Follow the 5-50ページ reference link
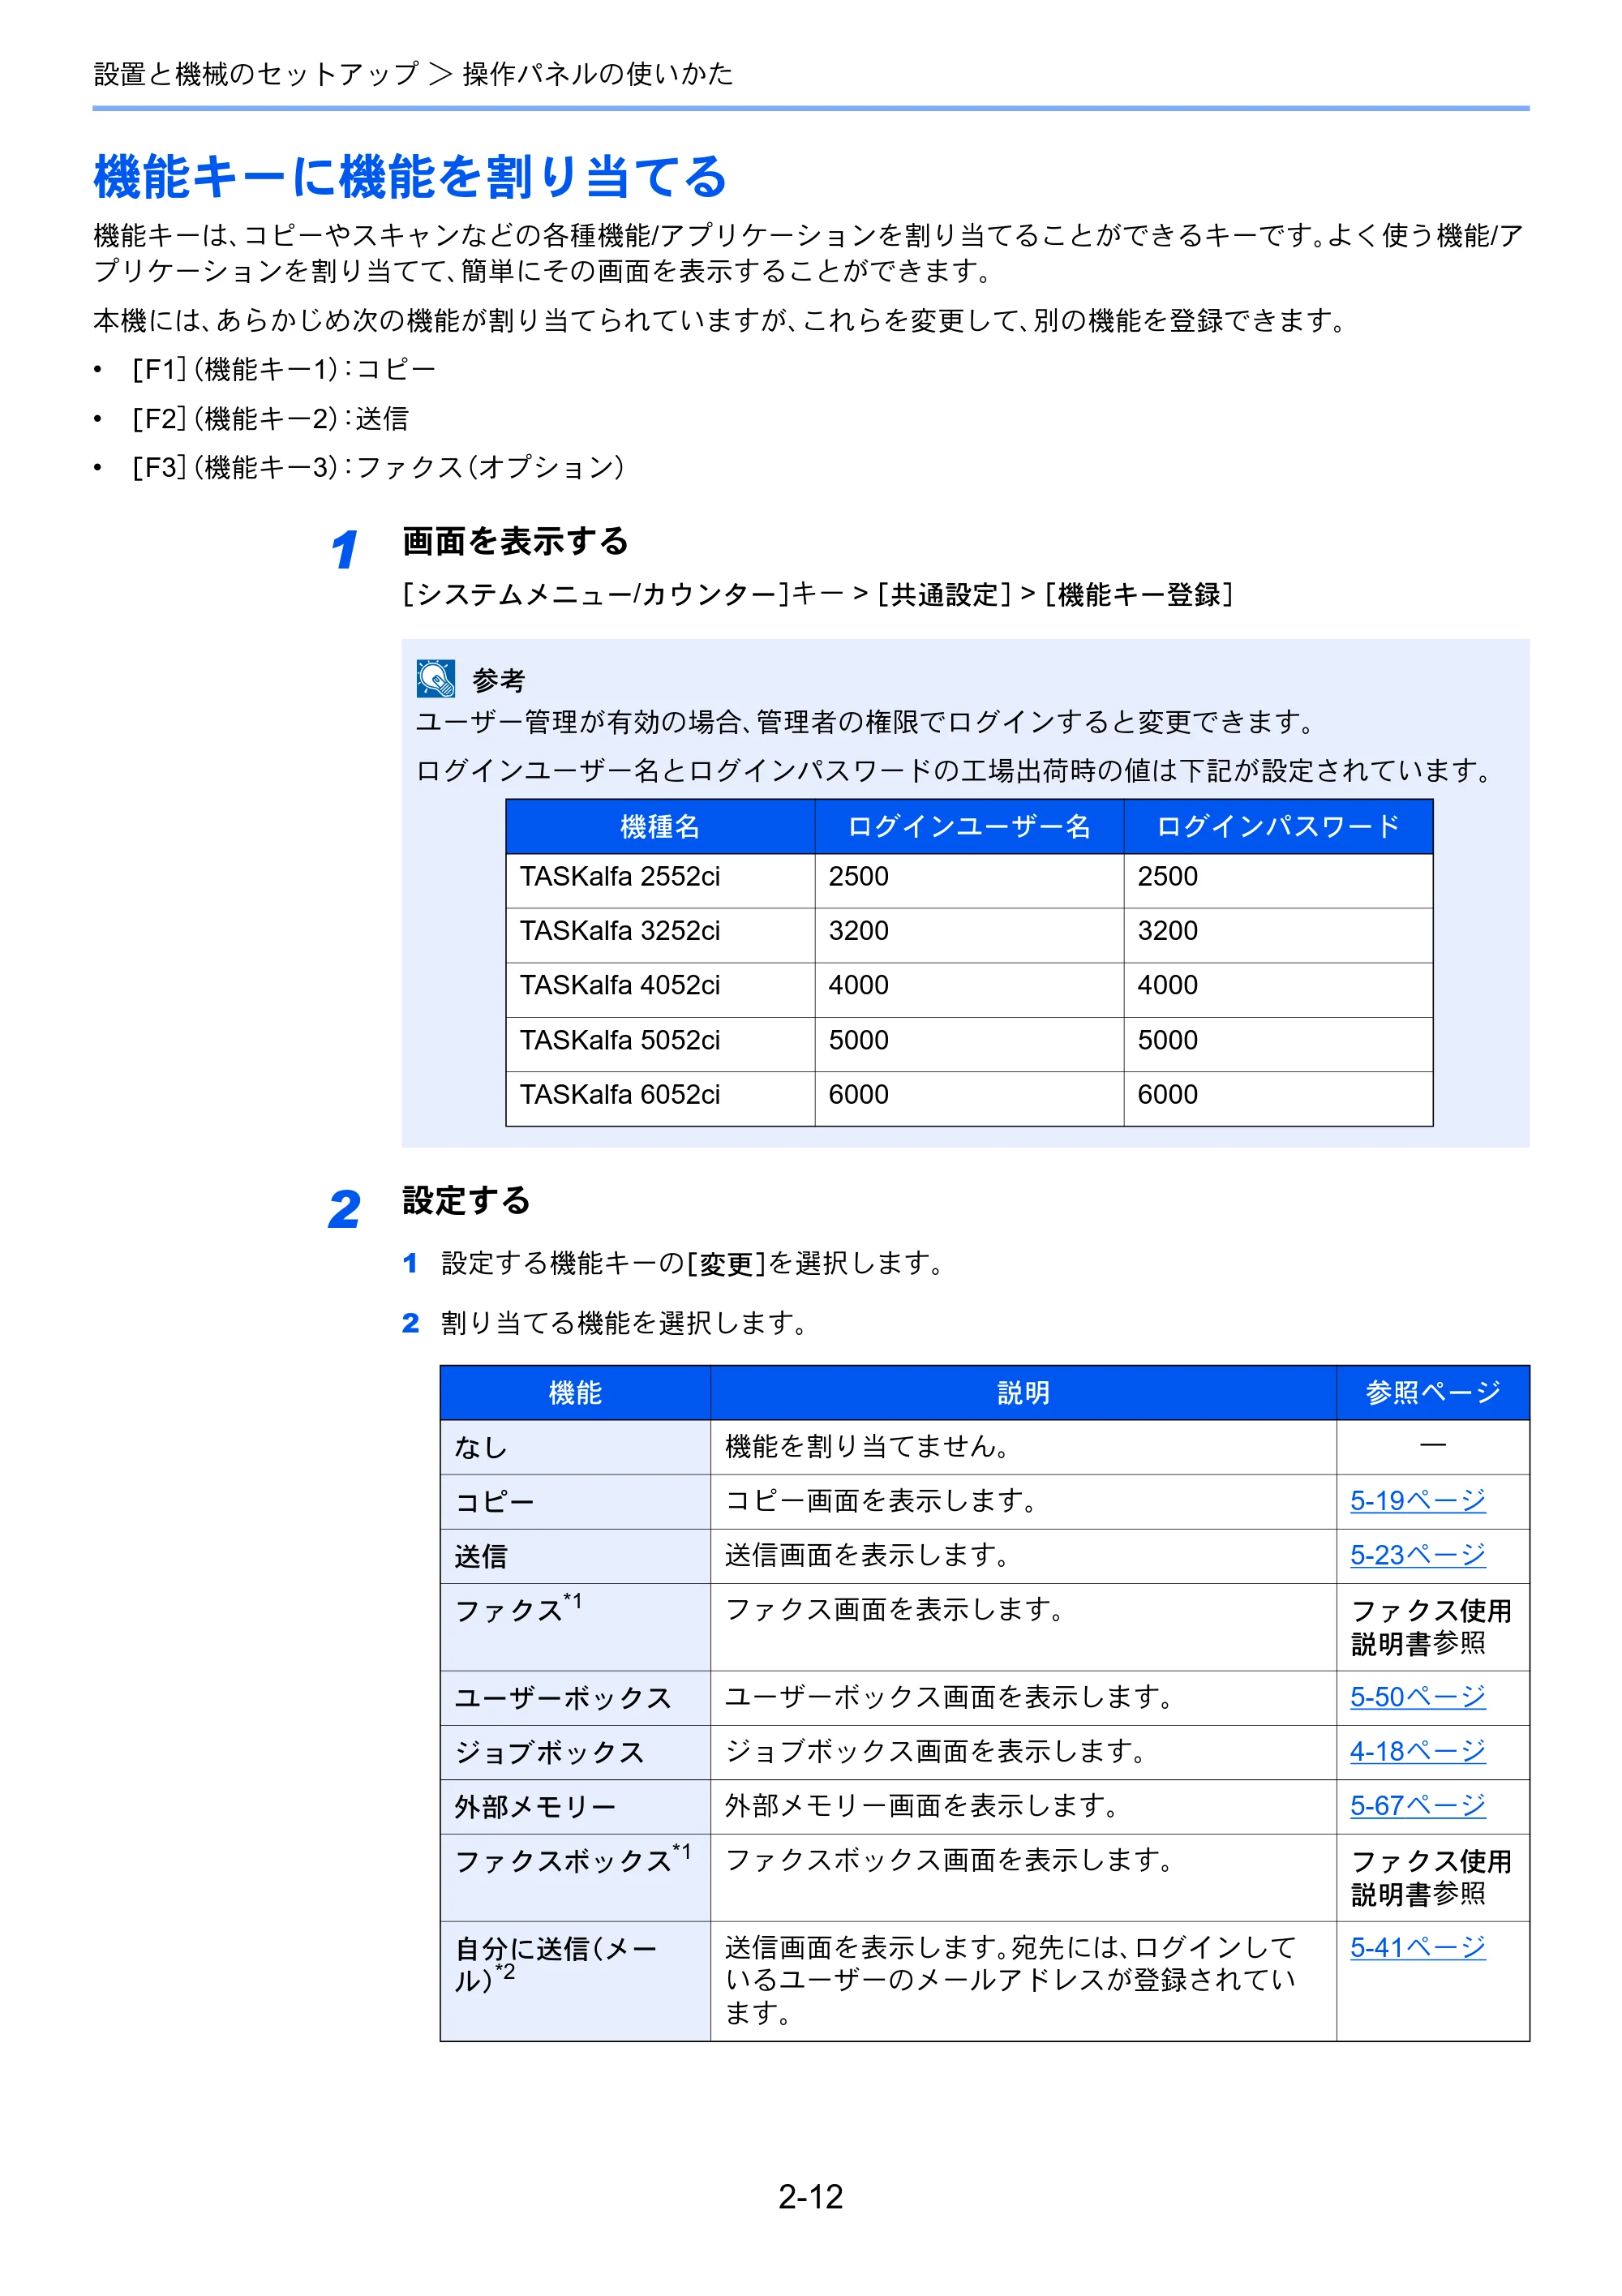The width and height of the screenshot is (1622, 2296). [1417, 1696]
